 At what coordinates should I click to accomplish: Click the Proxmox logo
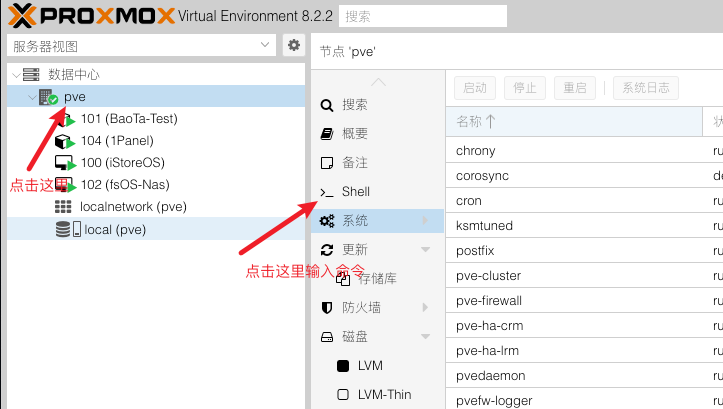coord(91,16)
